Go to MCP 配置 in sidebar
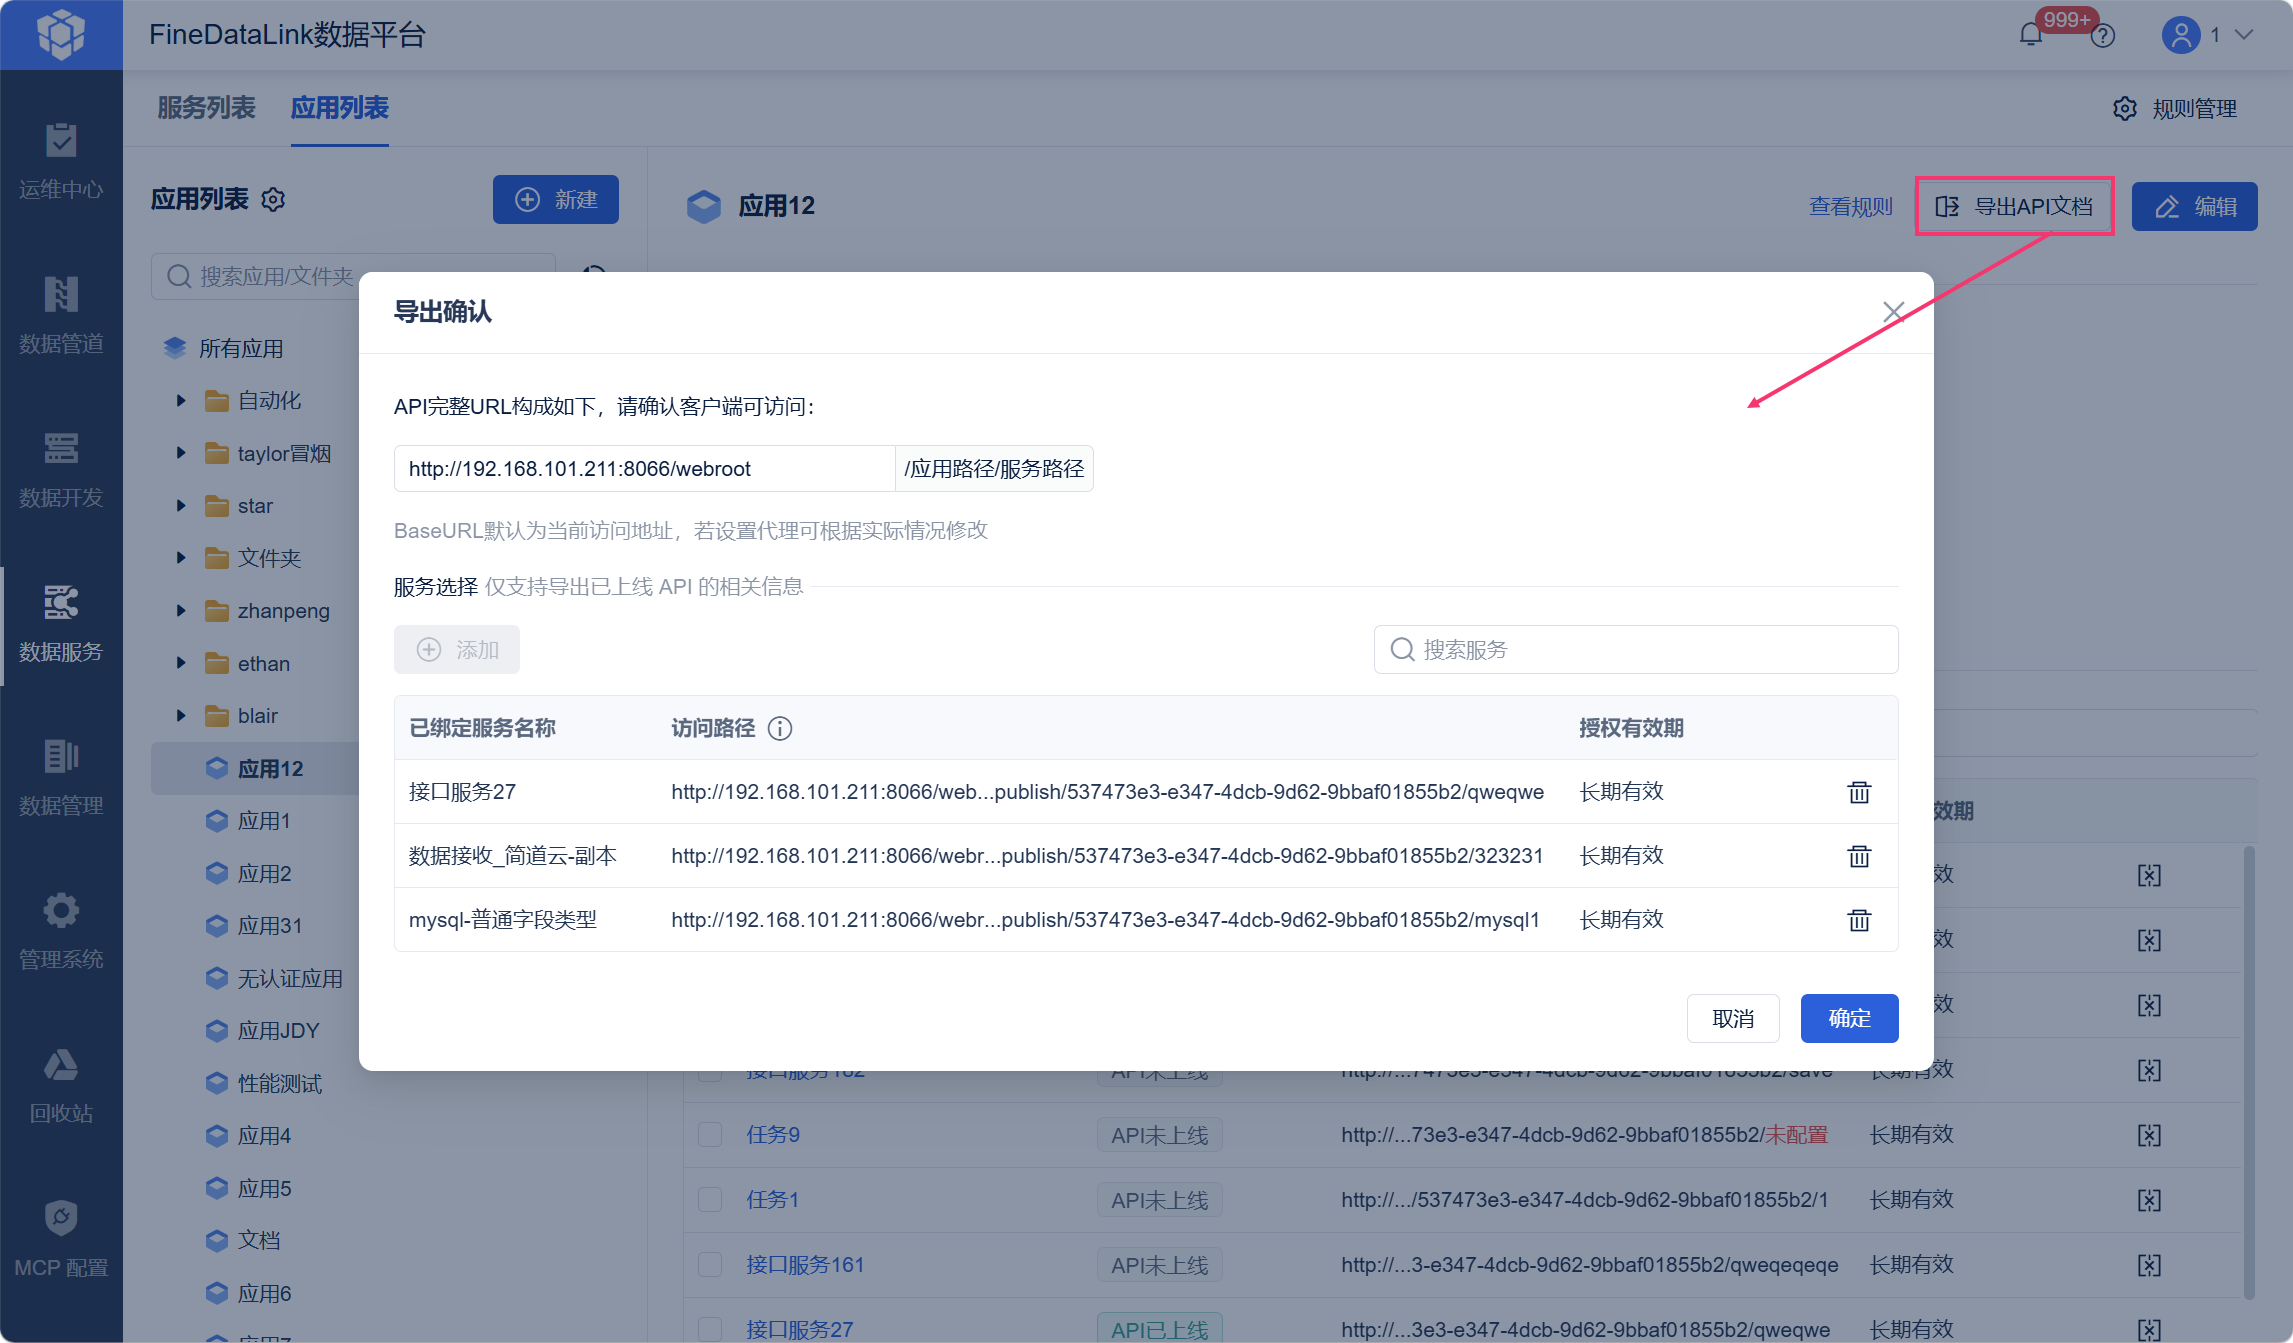 pyautogui.click(x=61, y=1240)
